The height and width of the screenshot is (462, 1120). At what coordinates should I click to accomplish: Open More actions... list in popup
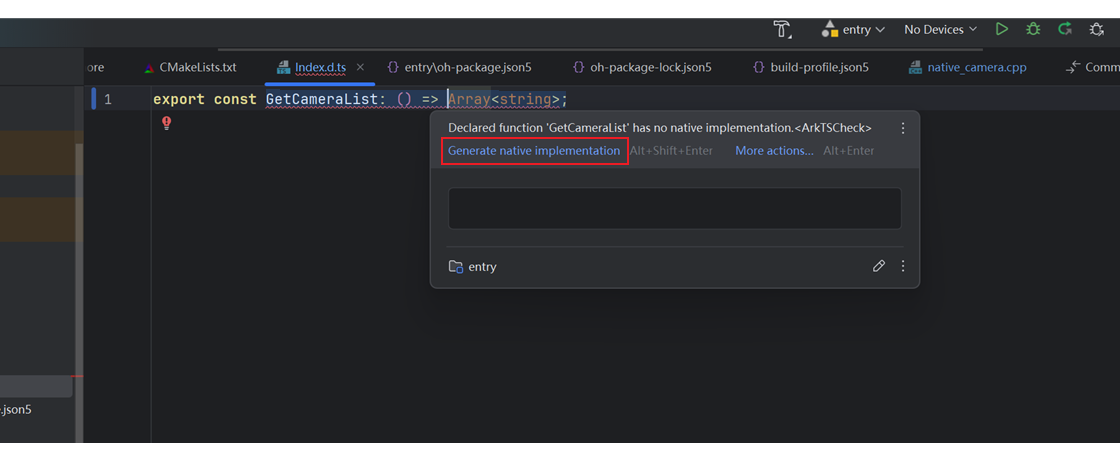tap(774, 151)
